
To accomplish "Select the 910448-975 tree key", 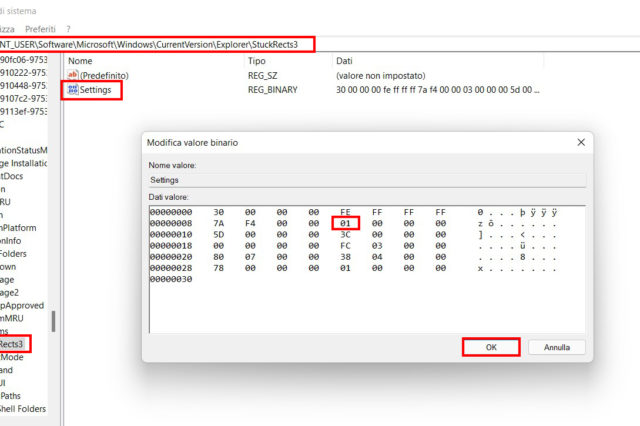I will 24,86.
